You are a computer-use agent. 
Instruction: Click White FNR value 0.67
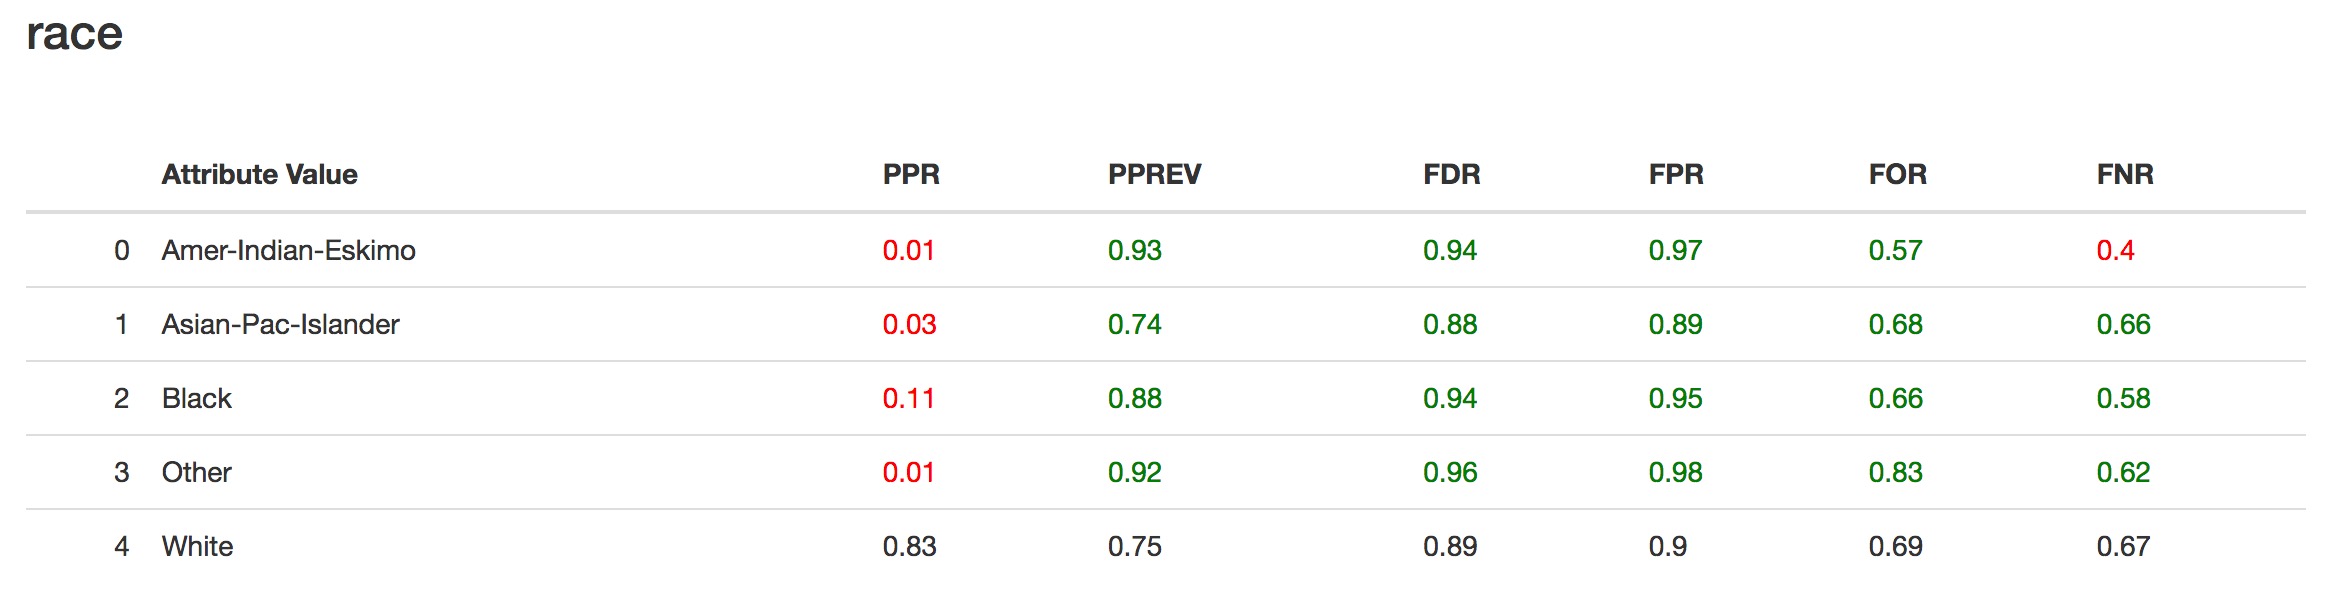(2123, 546)
